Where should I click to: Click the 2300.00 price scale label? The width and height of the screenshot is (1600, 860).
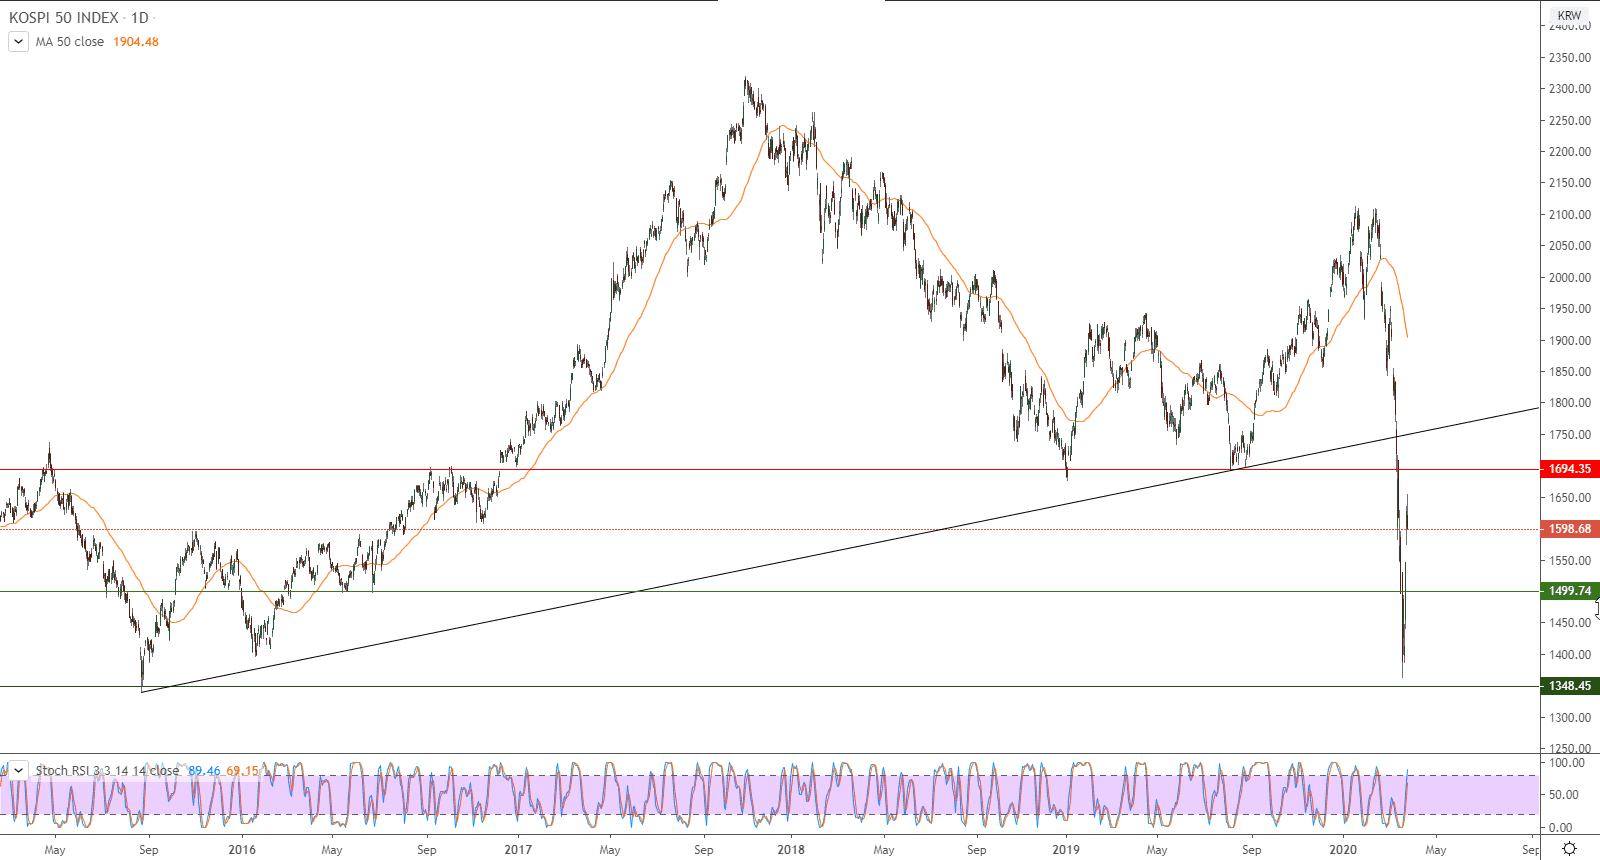coord(1570,89)
